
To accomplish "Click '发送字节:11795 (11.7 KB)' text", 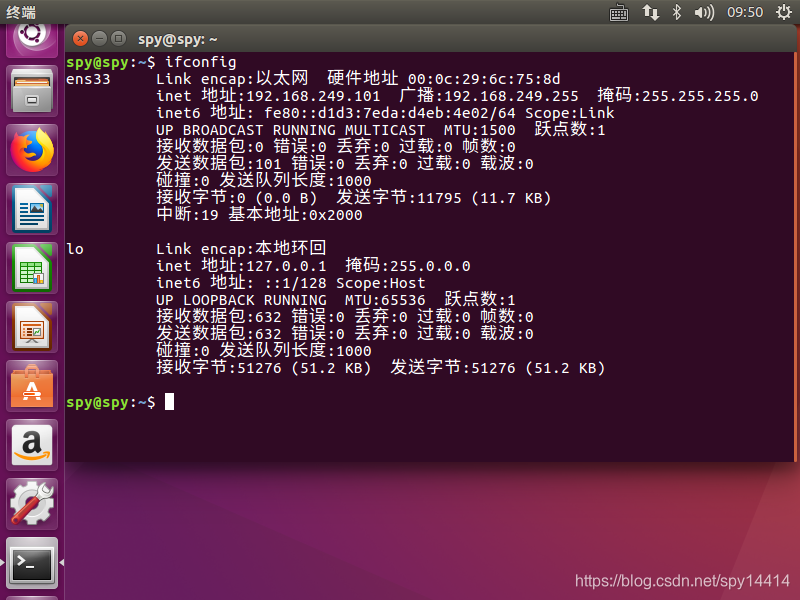I will point(443,197).
